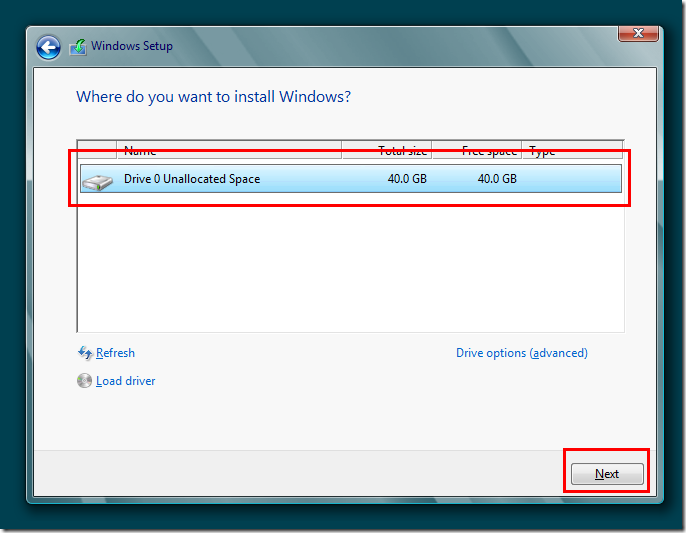The image size is (686, 533).
Task: Sort by the Name column header
Action: [229, 150]
